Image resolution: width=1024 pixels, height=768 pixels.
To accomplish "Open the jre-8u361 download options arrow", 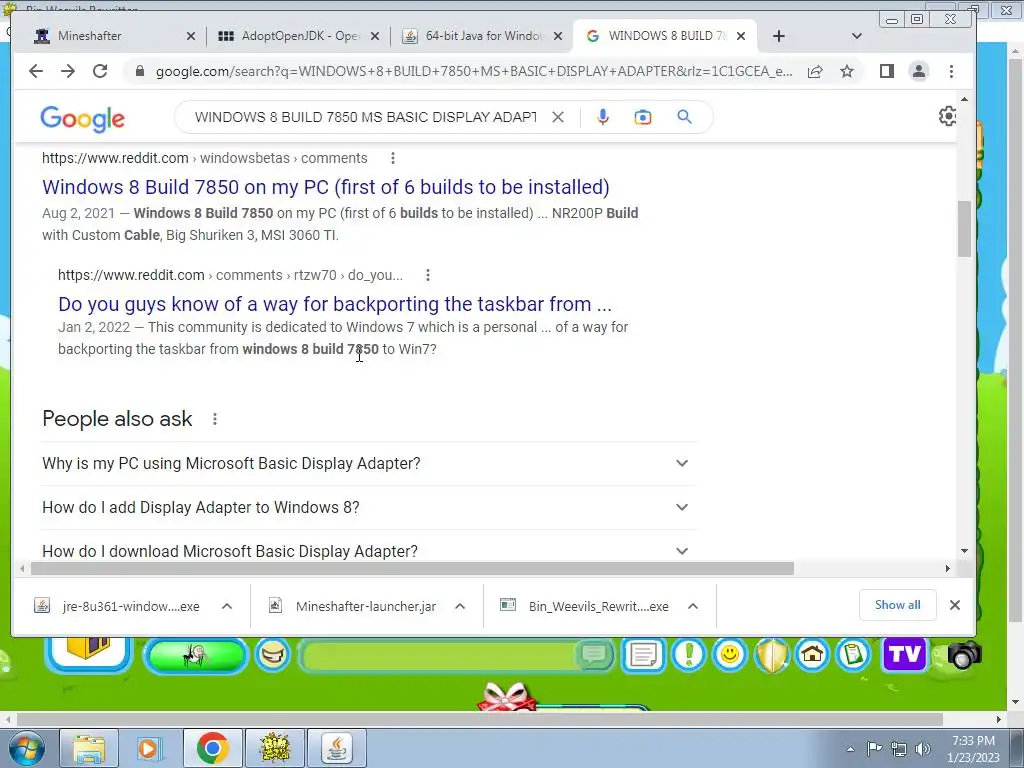I will (227, 606).
